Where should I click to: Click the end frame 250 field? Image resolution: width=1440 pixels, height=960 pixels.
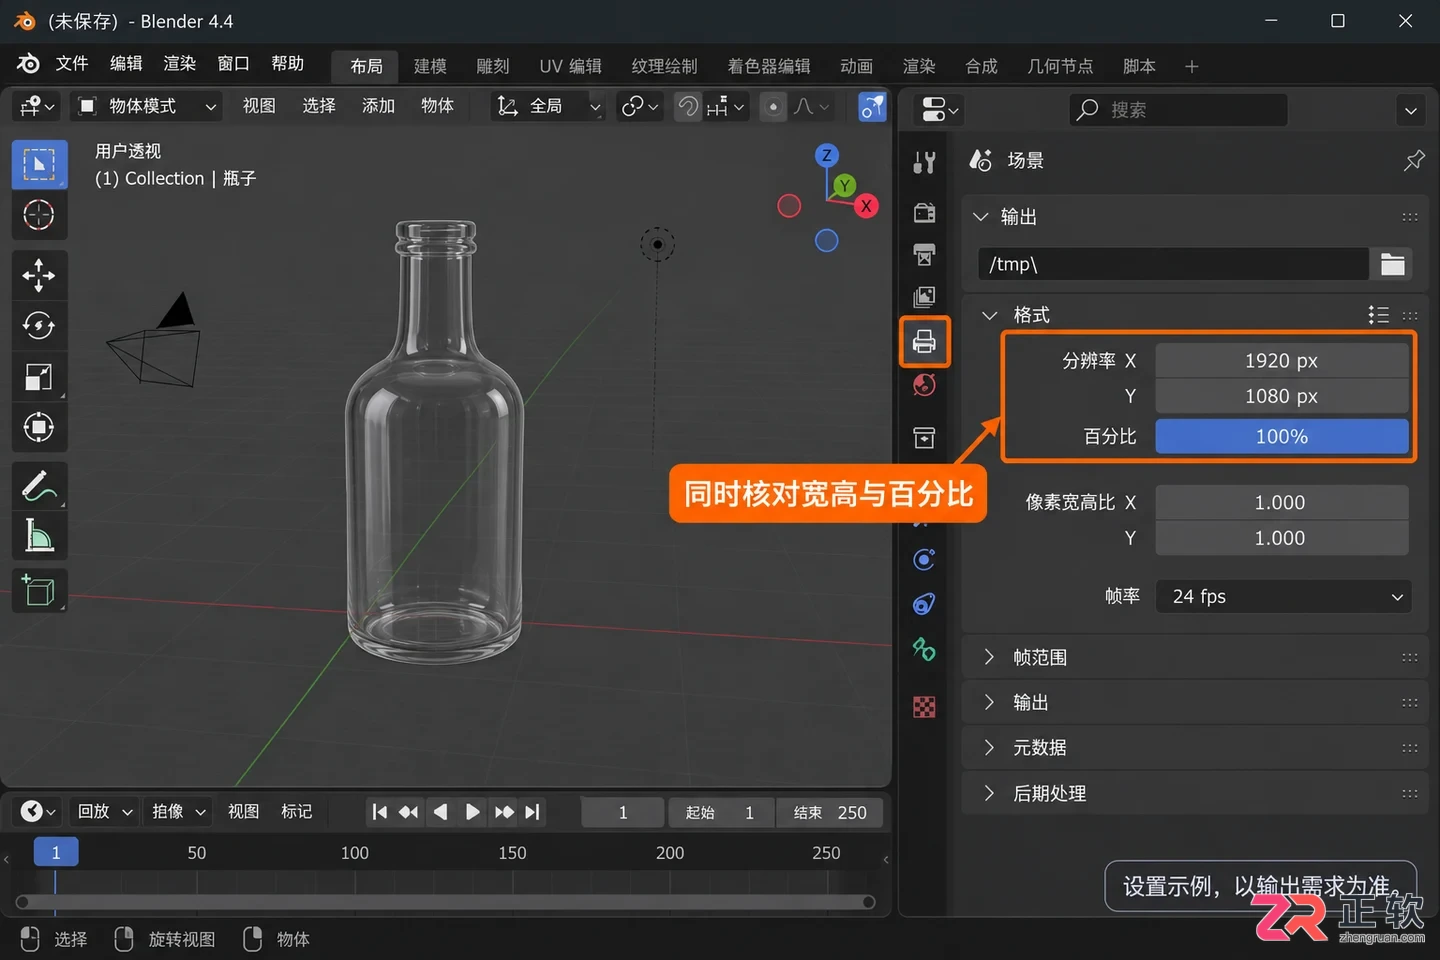[x=830, y=813]
